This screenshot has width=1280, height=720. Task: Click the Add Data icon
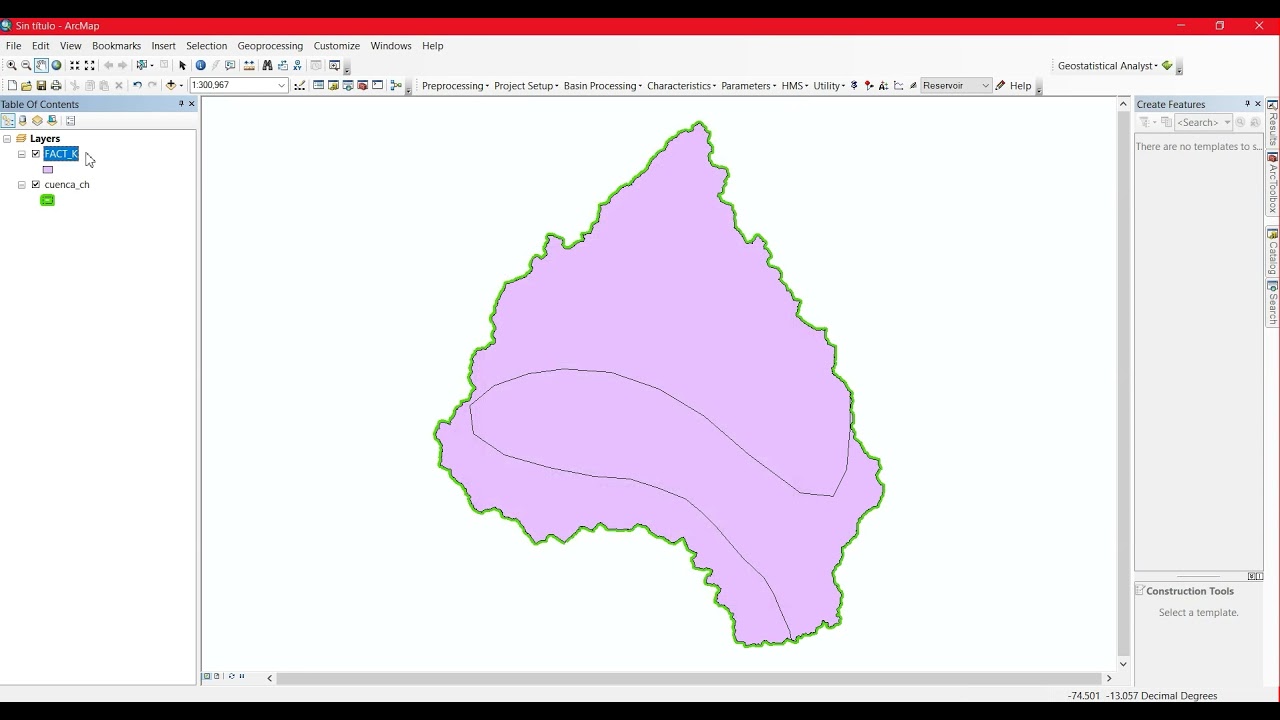[171, 86]
